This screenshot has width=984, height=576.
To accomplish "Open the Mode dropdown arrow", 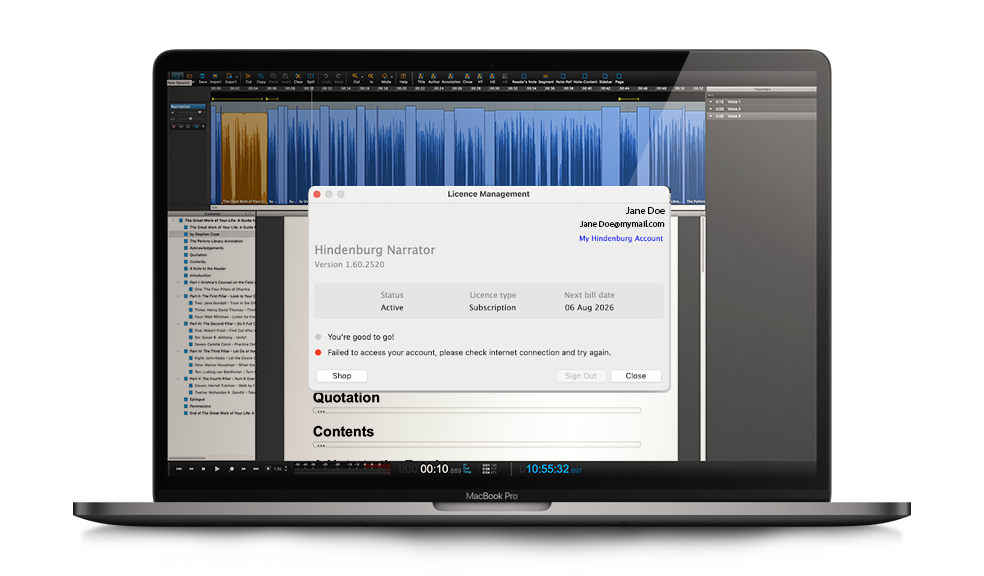I will (392, 77).
